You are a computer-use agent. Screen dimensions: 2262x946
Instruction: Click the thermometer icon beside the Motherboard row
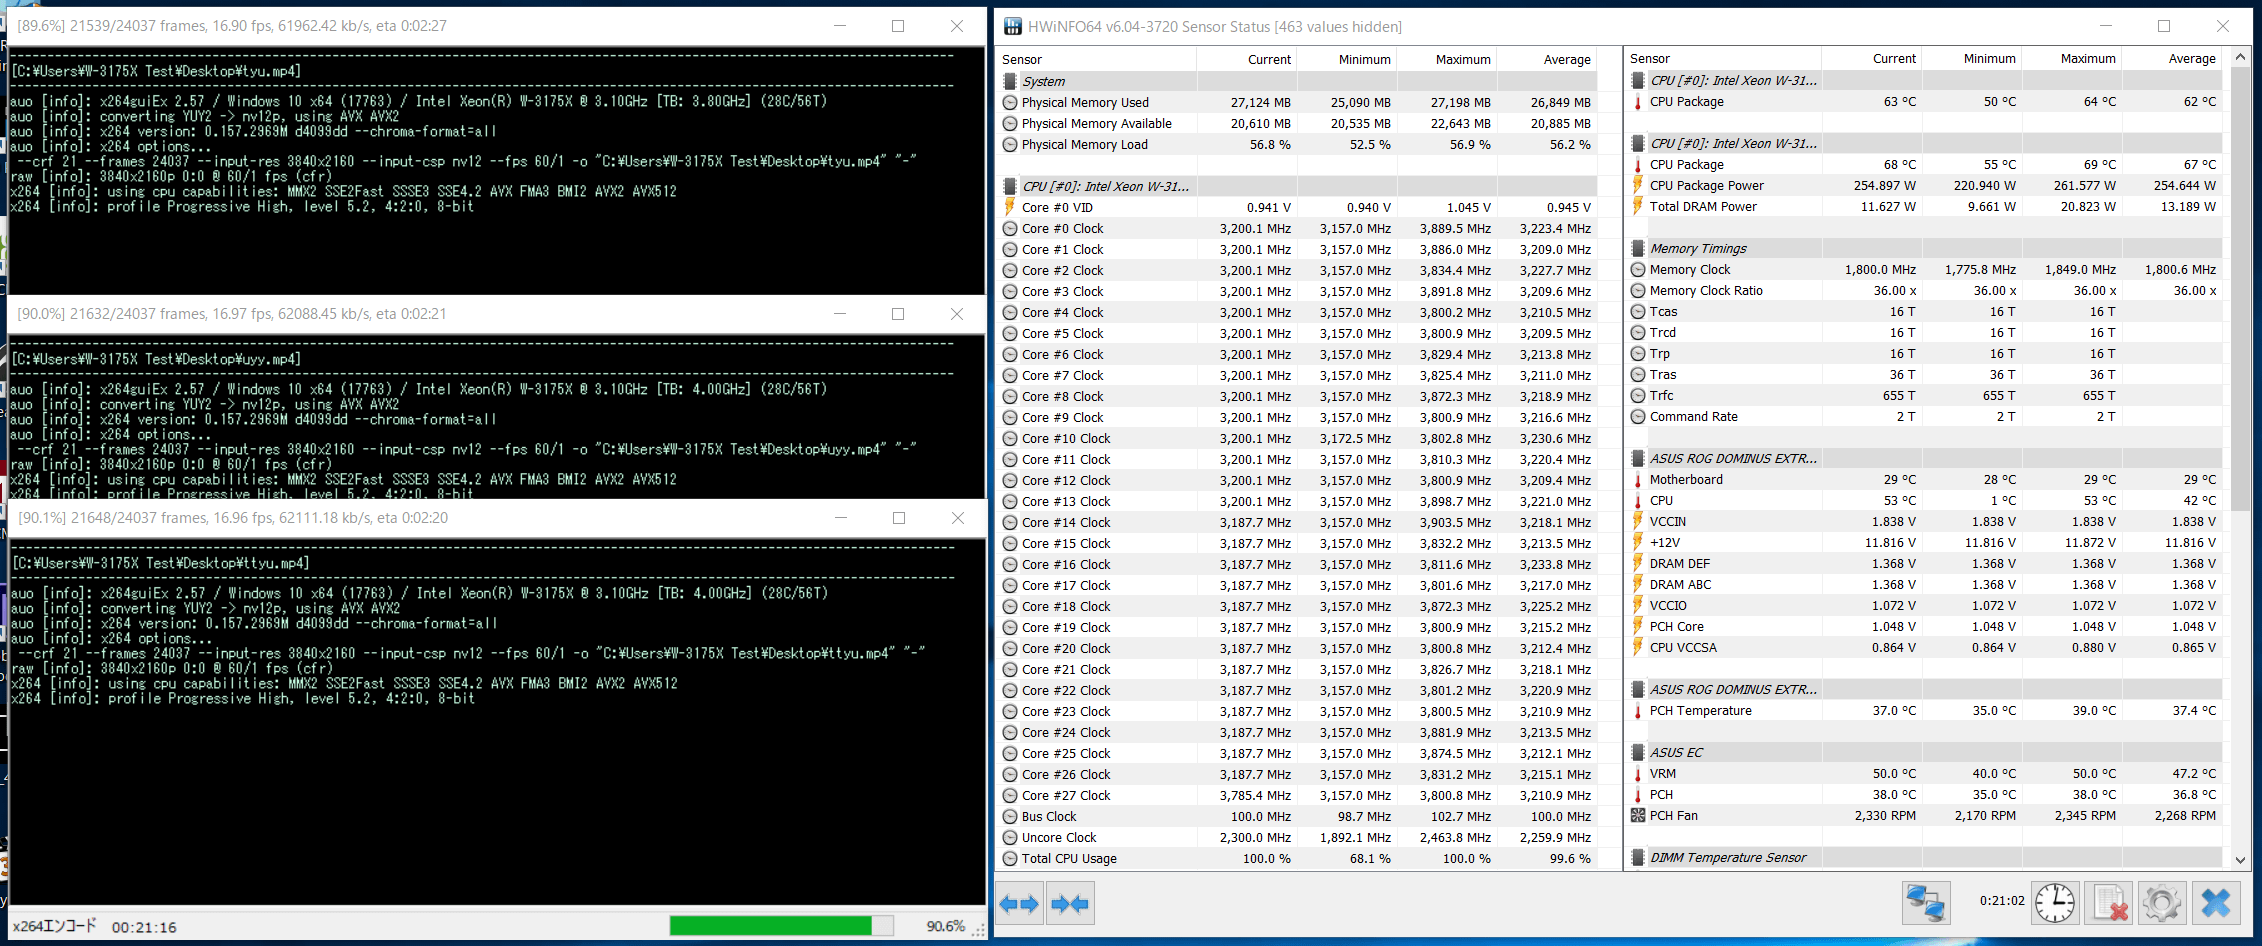tap(1638, 479)
